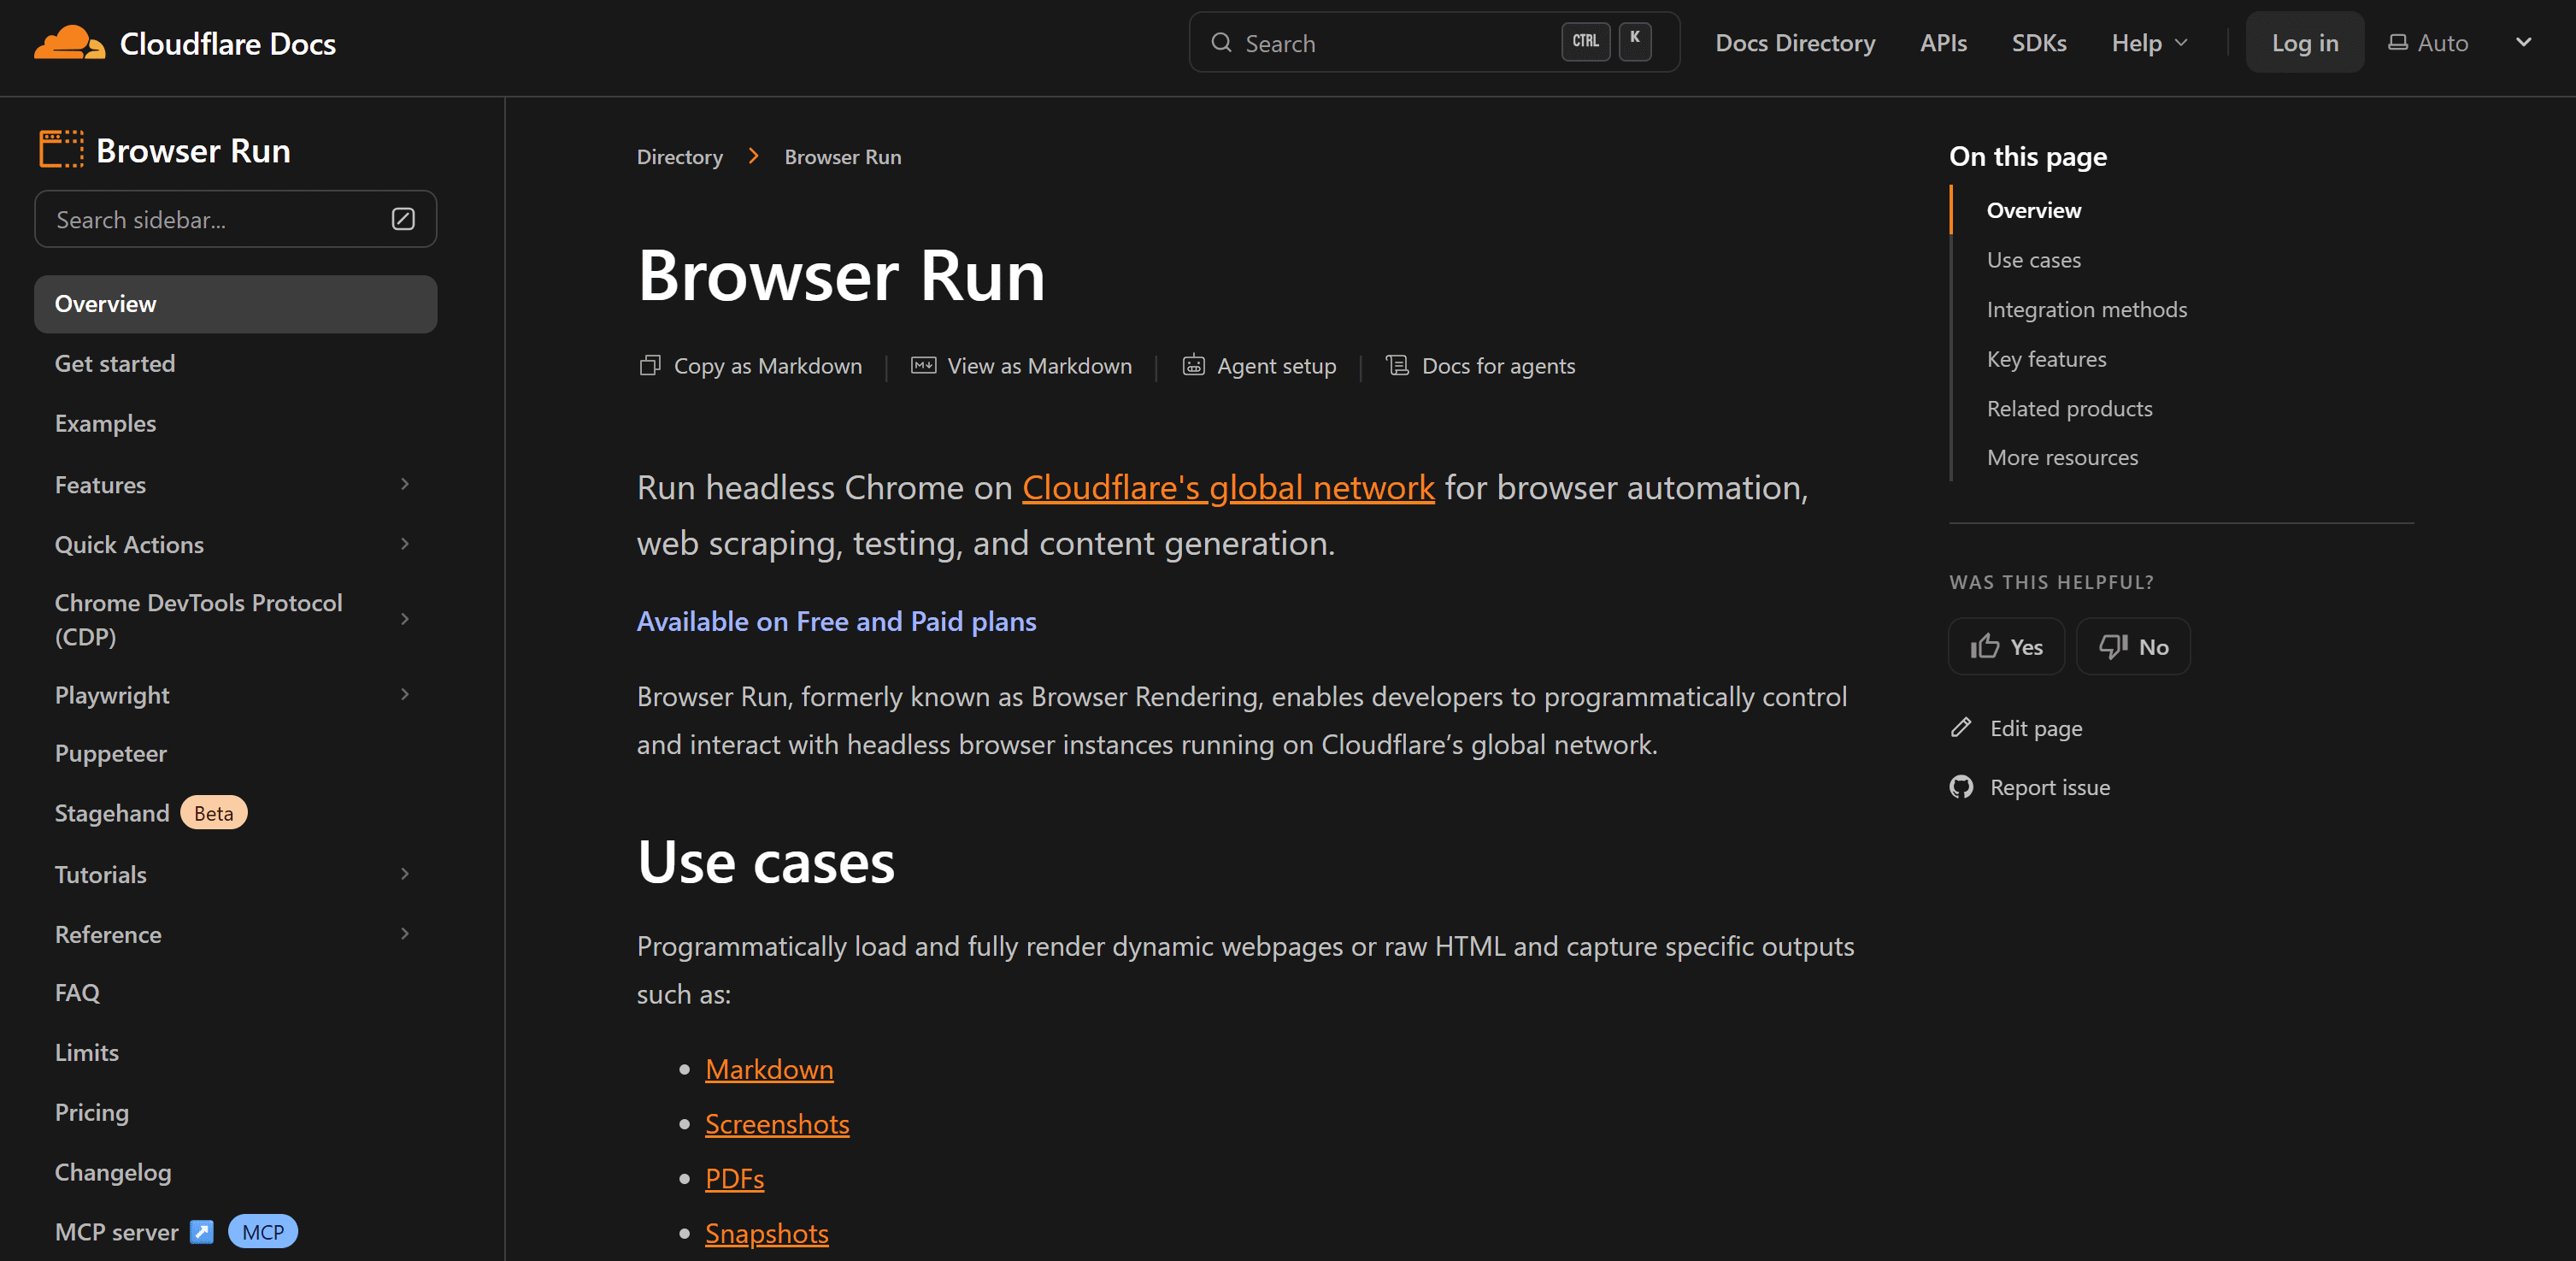2576x1261 pixels.
Task: Open SDKs in top navigation
Action: tap(2039, 43)
